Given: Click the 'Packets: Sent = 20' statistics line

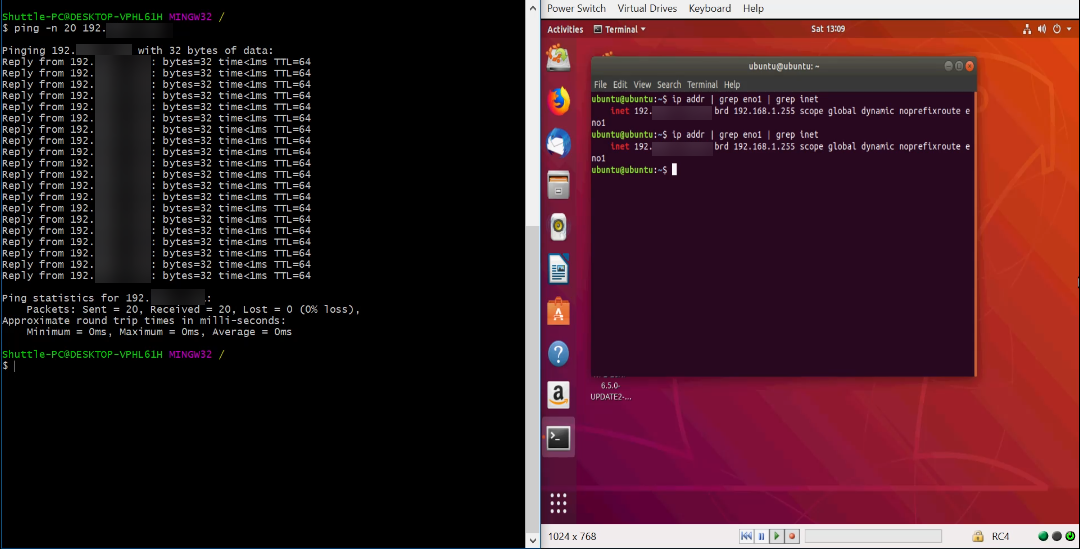Looking at the screenshot, I should pyautogui.click(x=193, y=309).
